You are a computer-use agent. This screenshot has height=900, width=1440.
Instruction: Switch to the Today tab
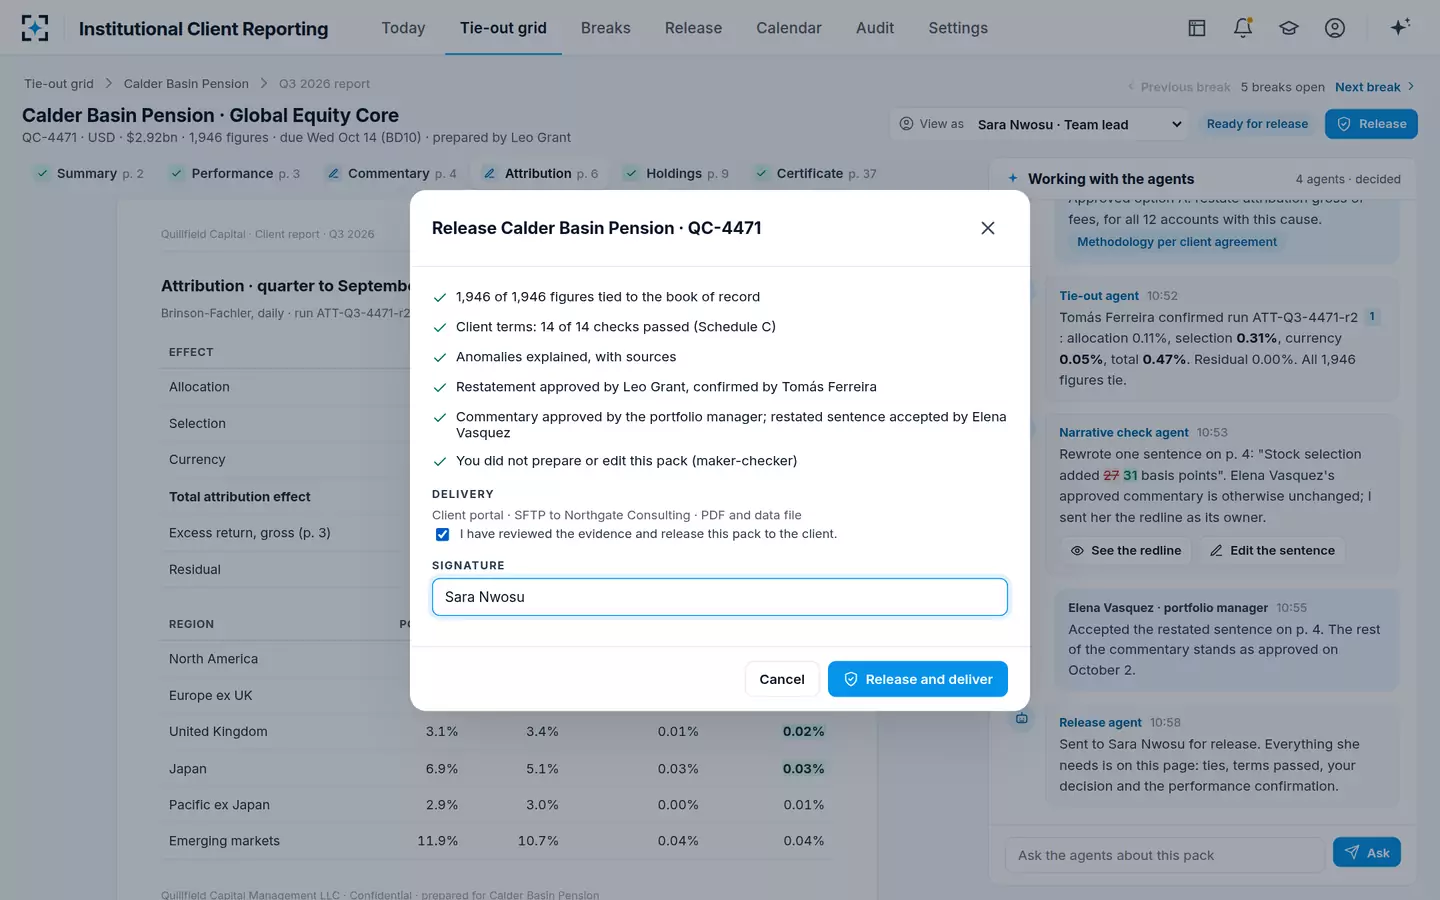(403, 28)
